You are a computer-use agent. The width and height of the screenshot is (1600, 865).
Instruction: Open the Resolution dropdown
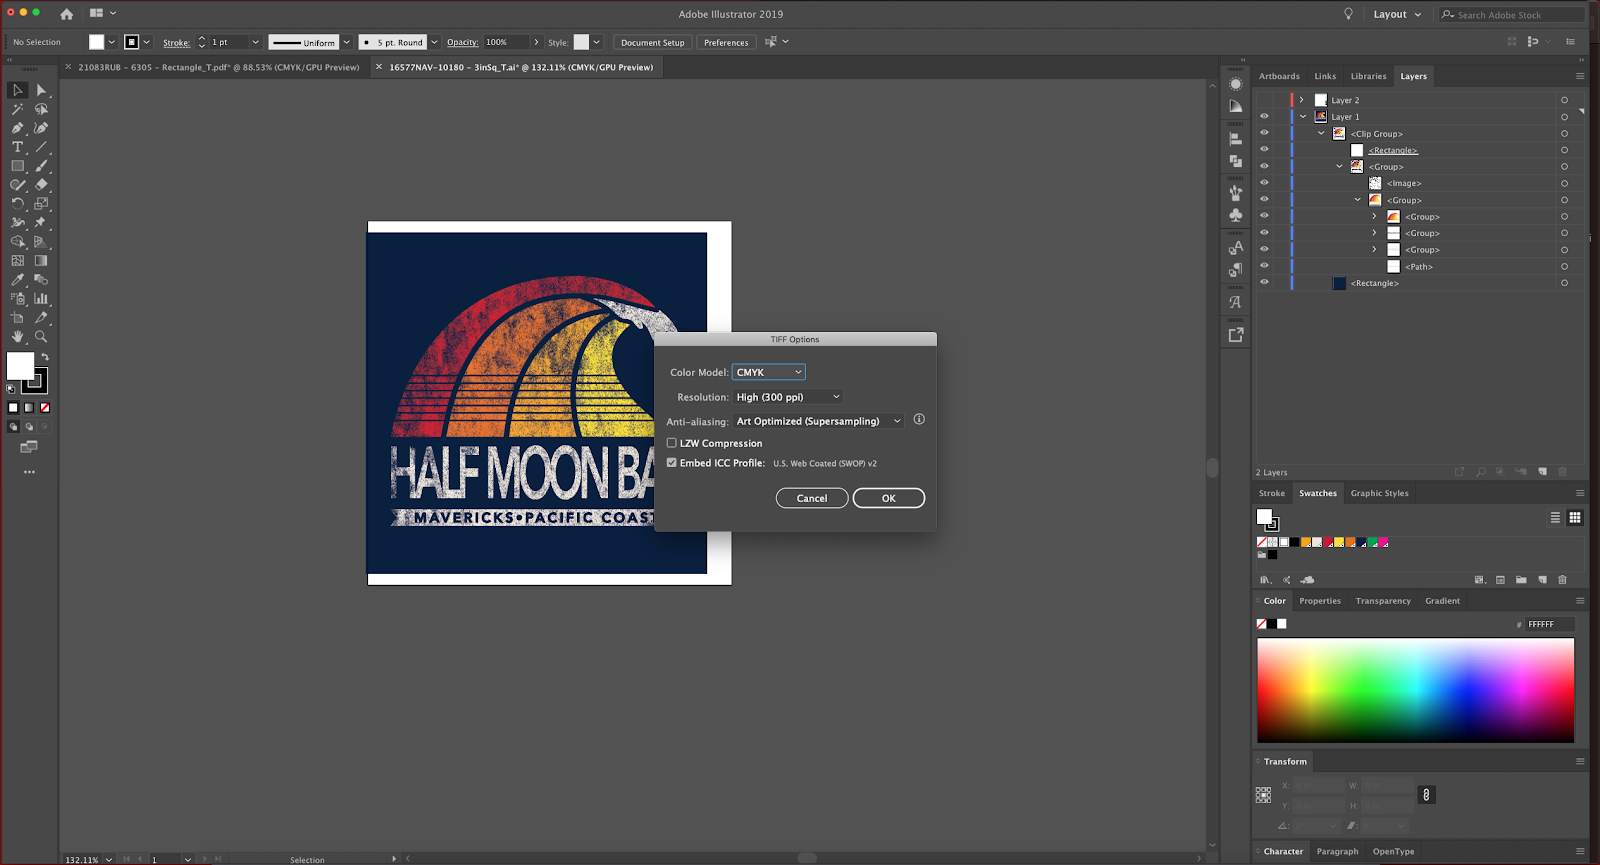tap(788, 397)
